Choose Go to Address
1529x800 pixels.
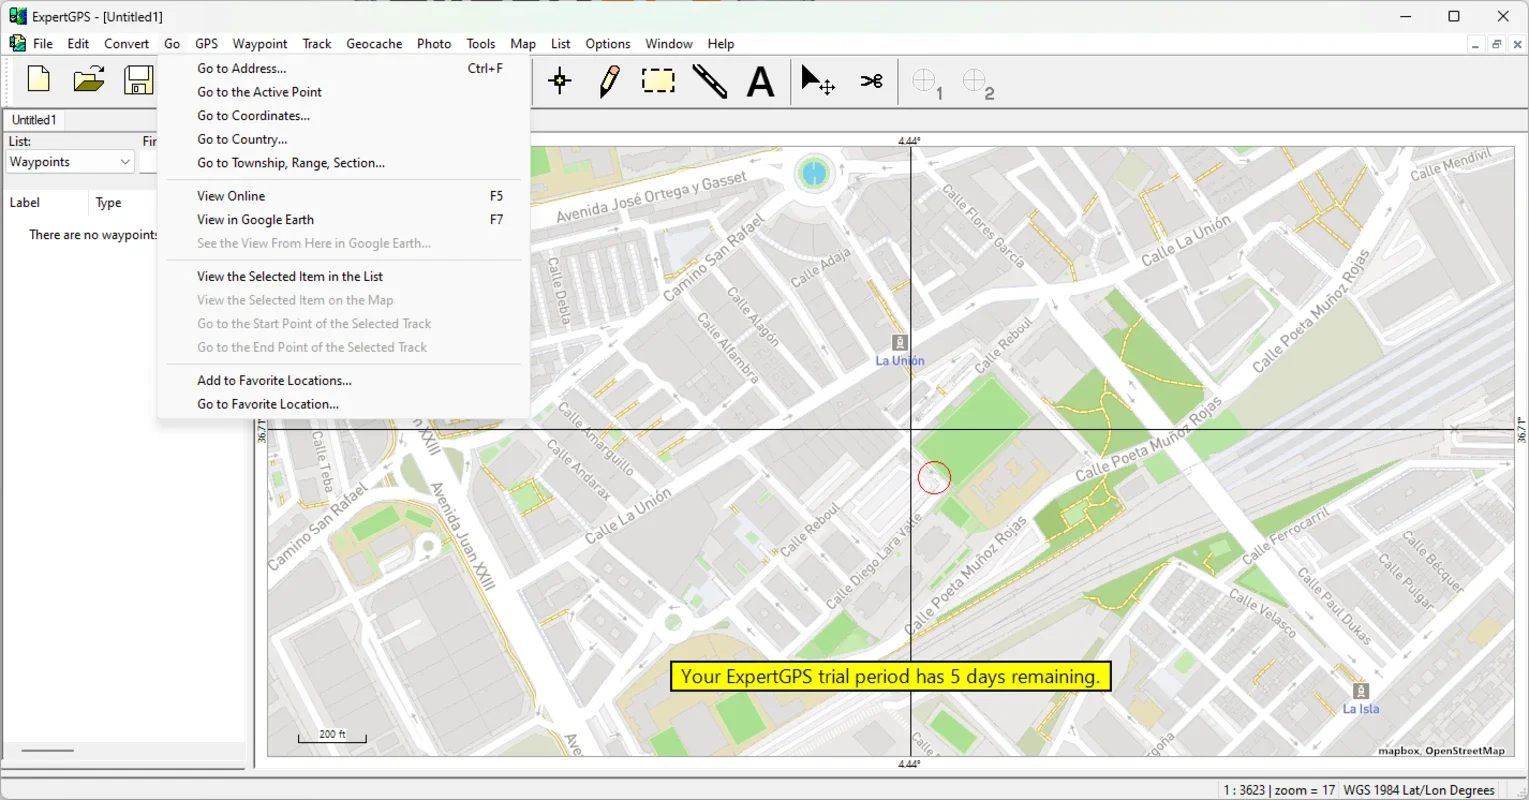(343, 68)
